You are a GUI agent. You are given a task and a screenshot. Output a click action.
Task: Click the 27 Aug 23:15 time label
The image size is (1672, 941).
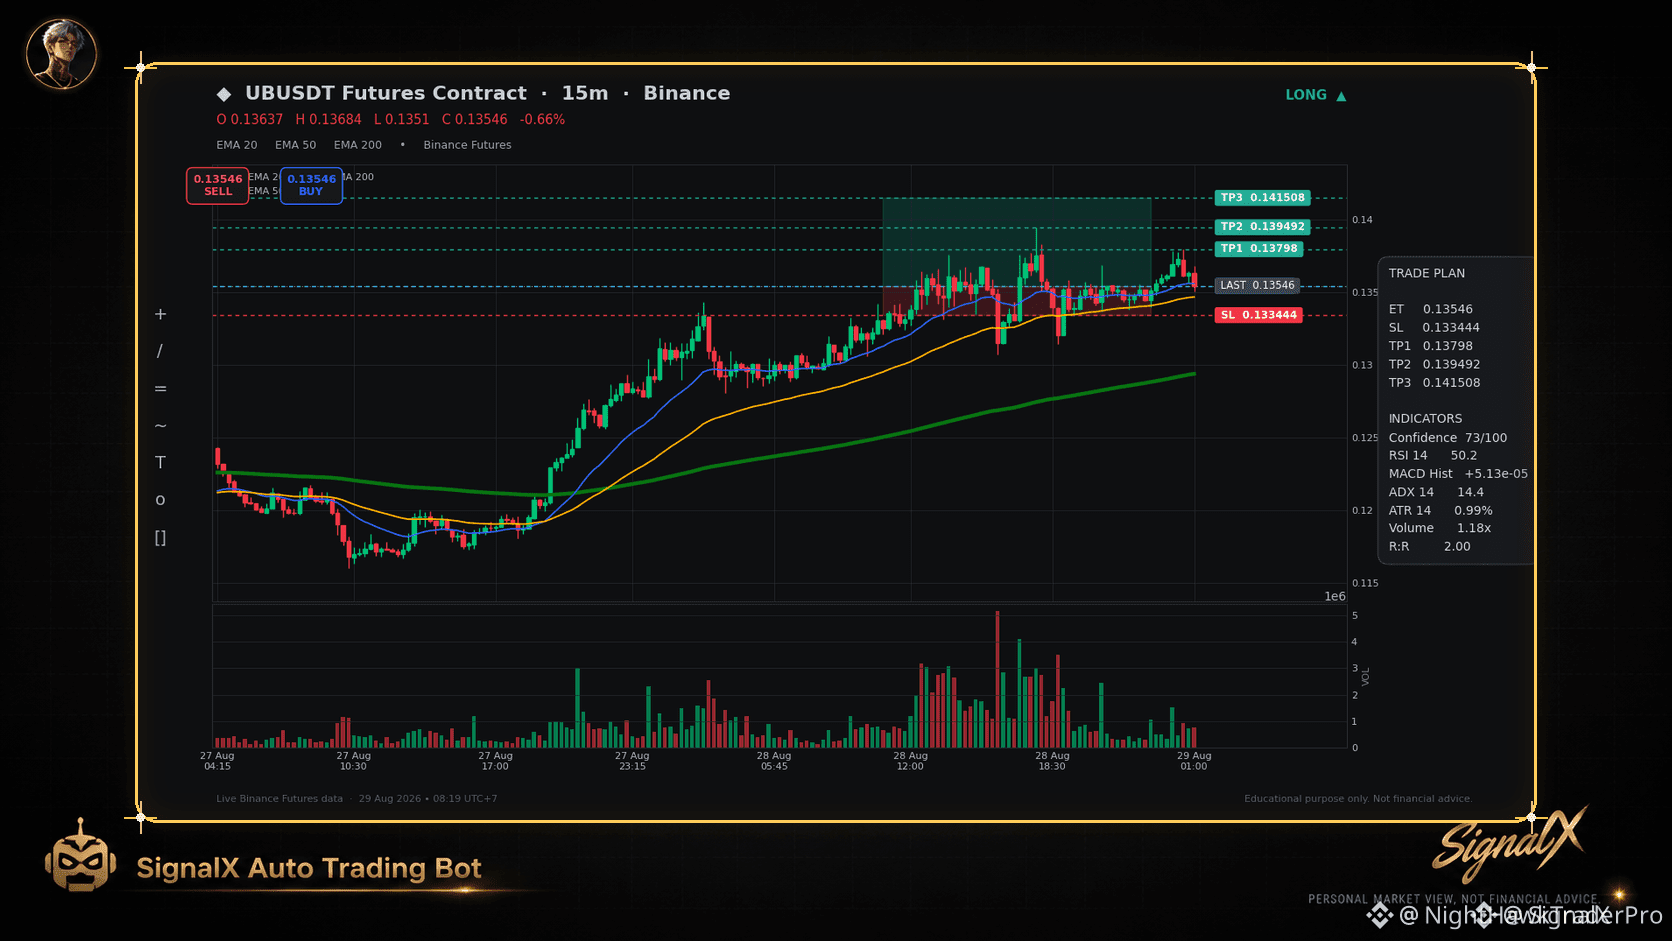pos(632,761)
